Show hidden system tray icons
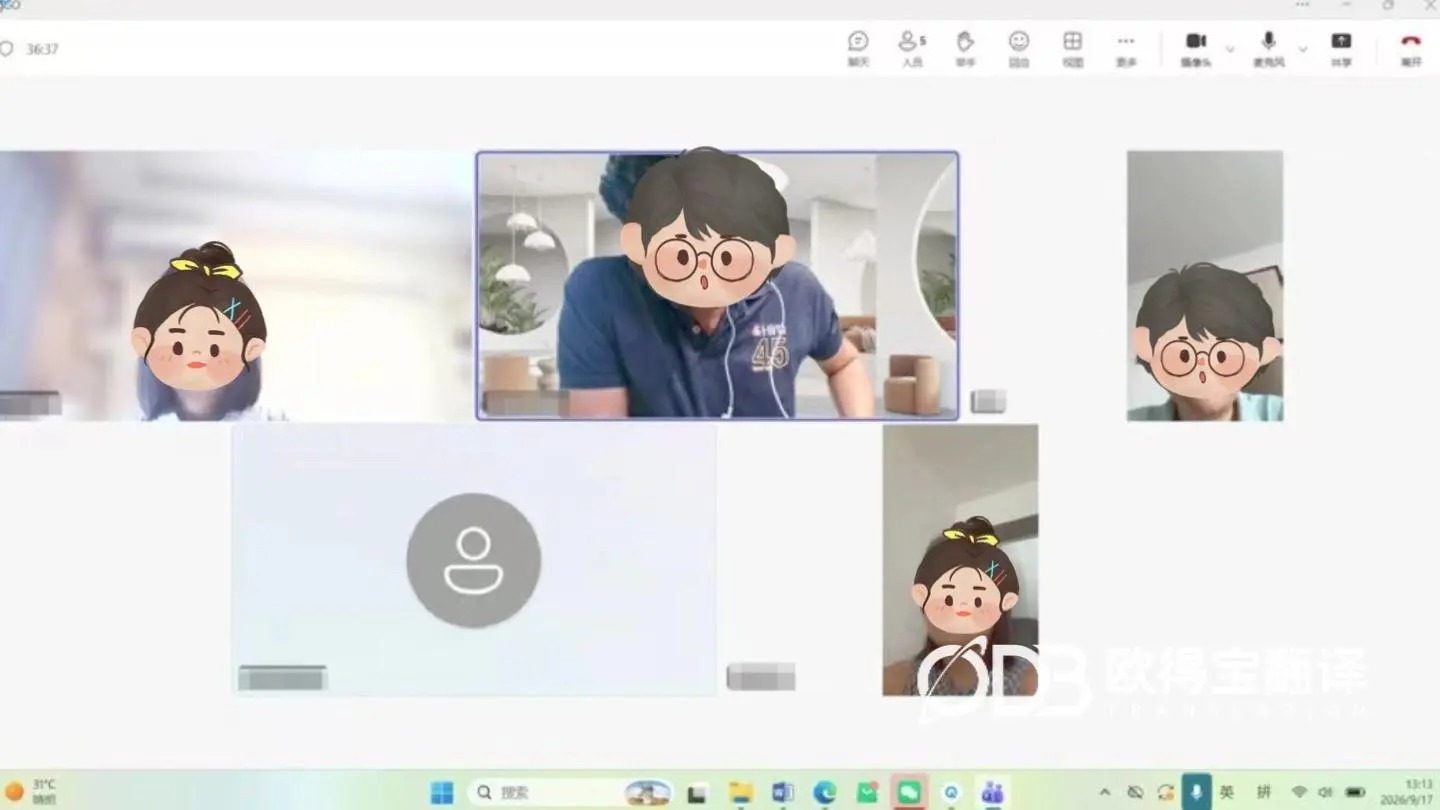This screenshot has height=810, width=1440. 1105,792
